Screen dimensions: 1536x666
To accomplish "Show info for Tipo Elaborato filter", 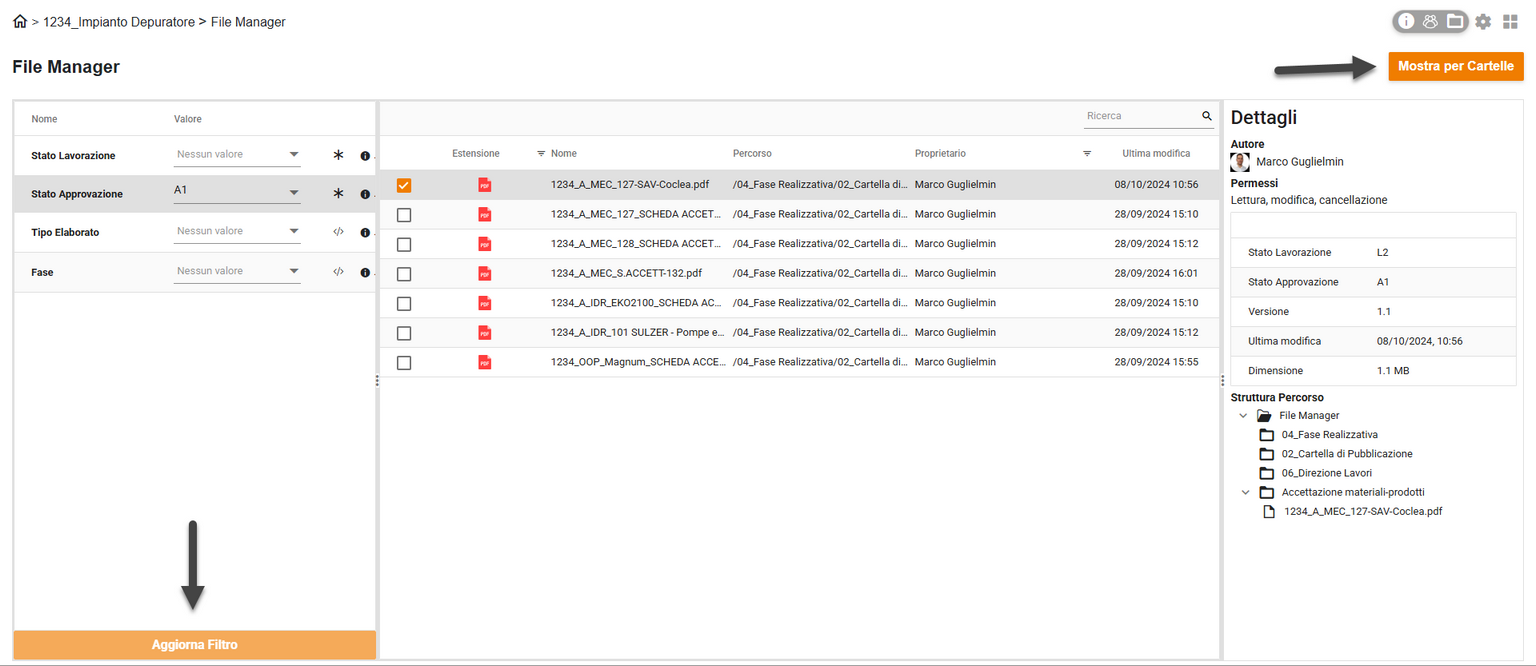I will pyautogui.click(x=365, y=232).
